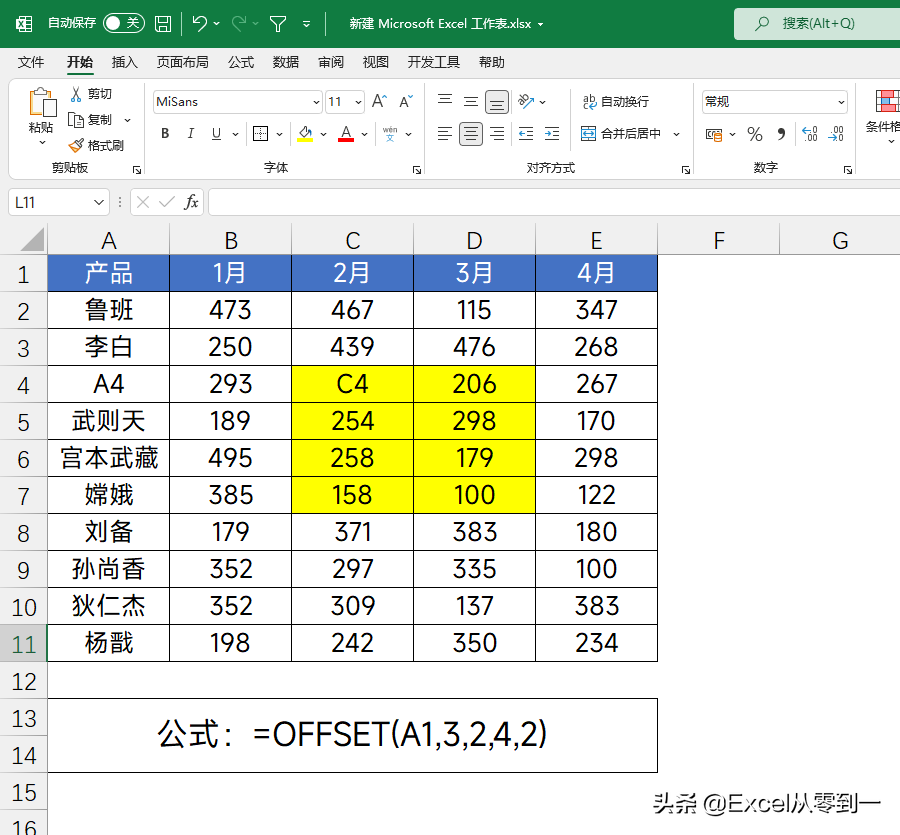
Task: Toggle Bold formatting
Action: 165,134
